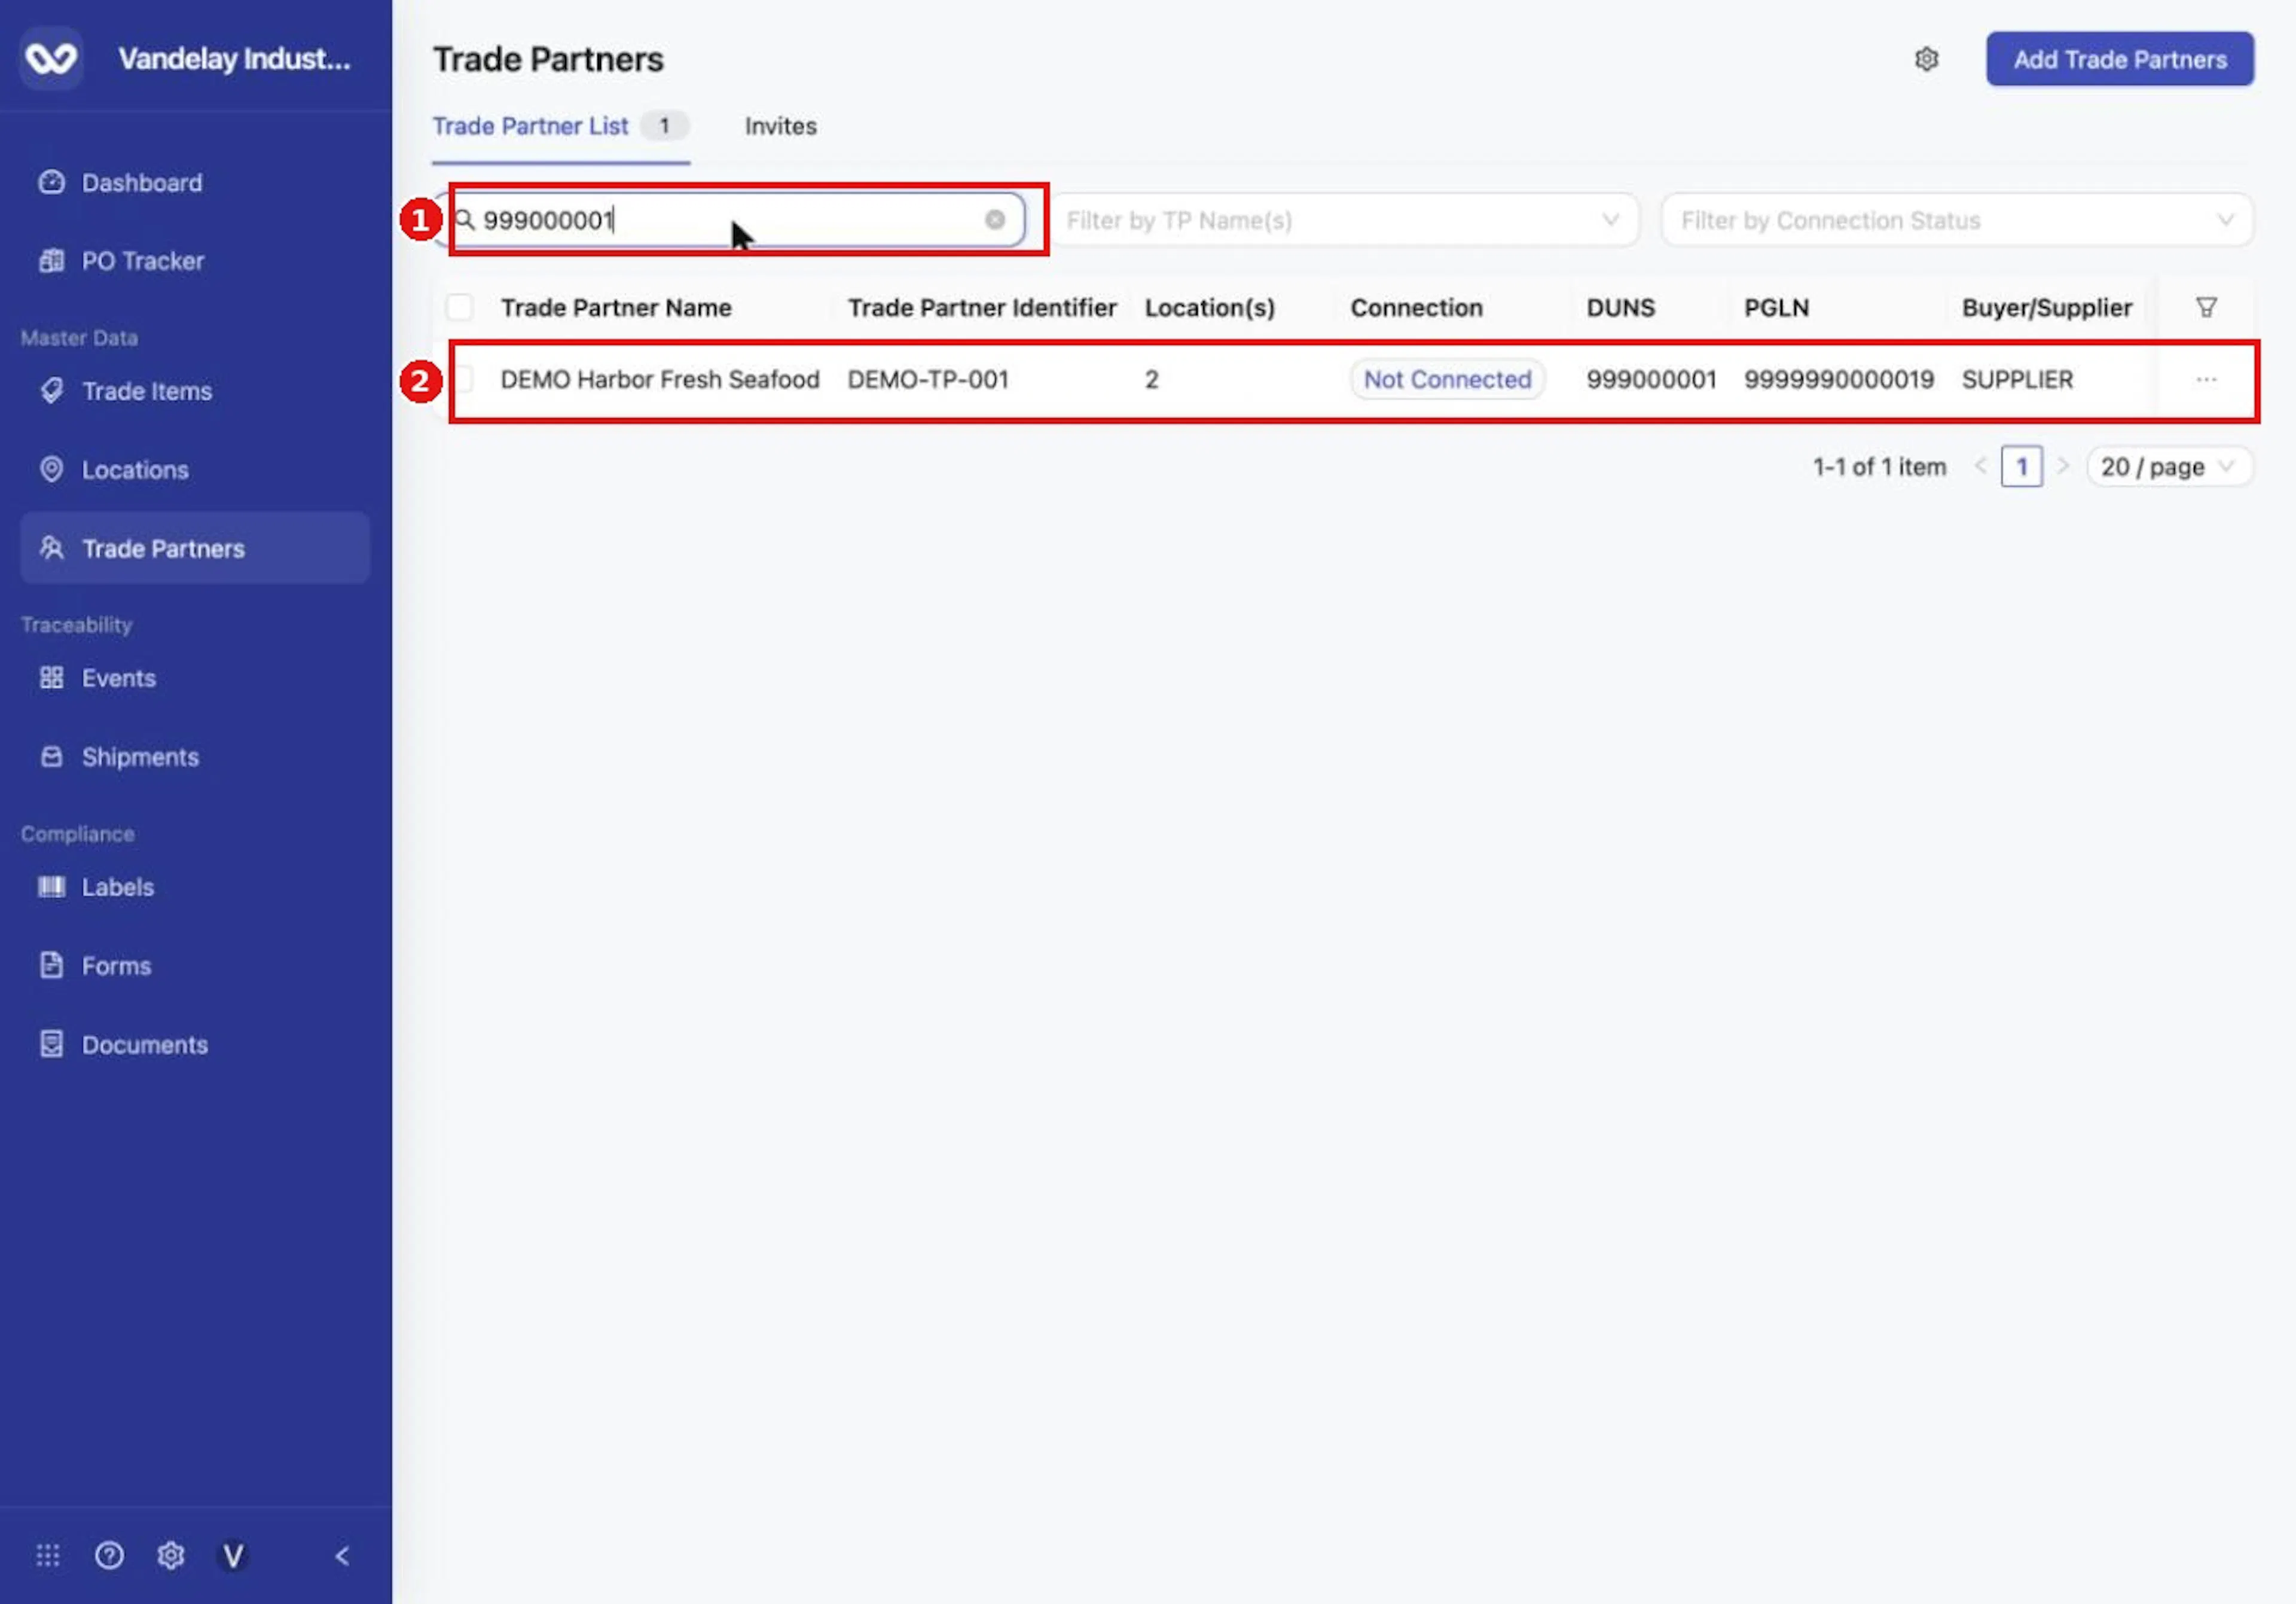
Task: Open the Labels page
Action: tap(117, 887)
